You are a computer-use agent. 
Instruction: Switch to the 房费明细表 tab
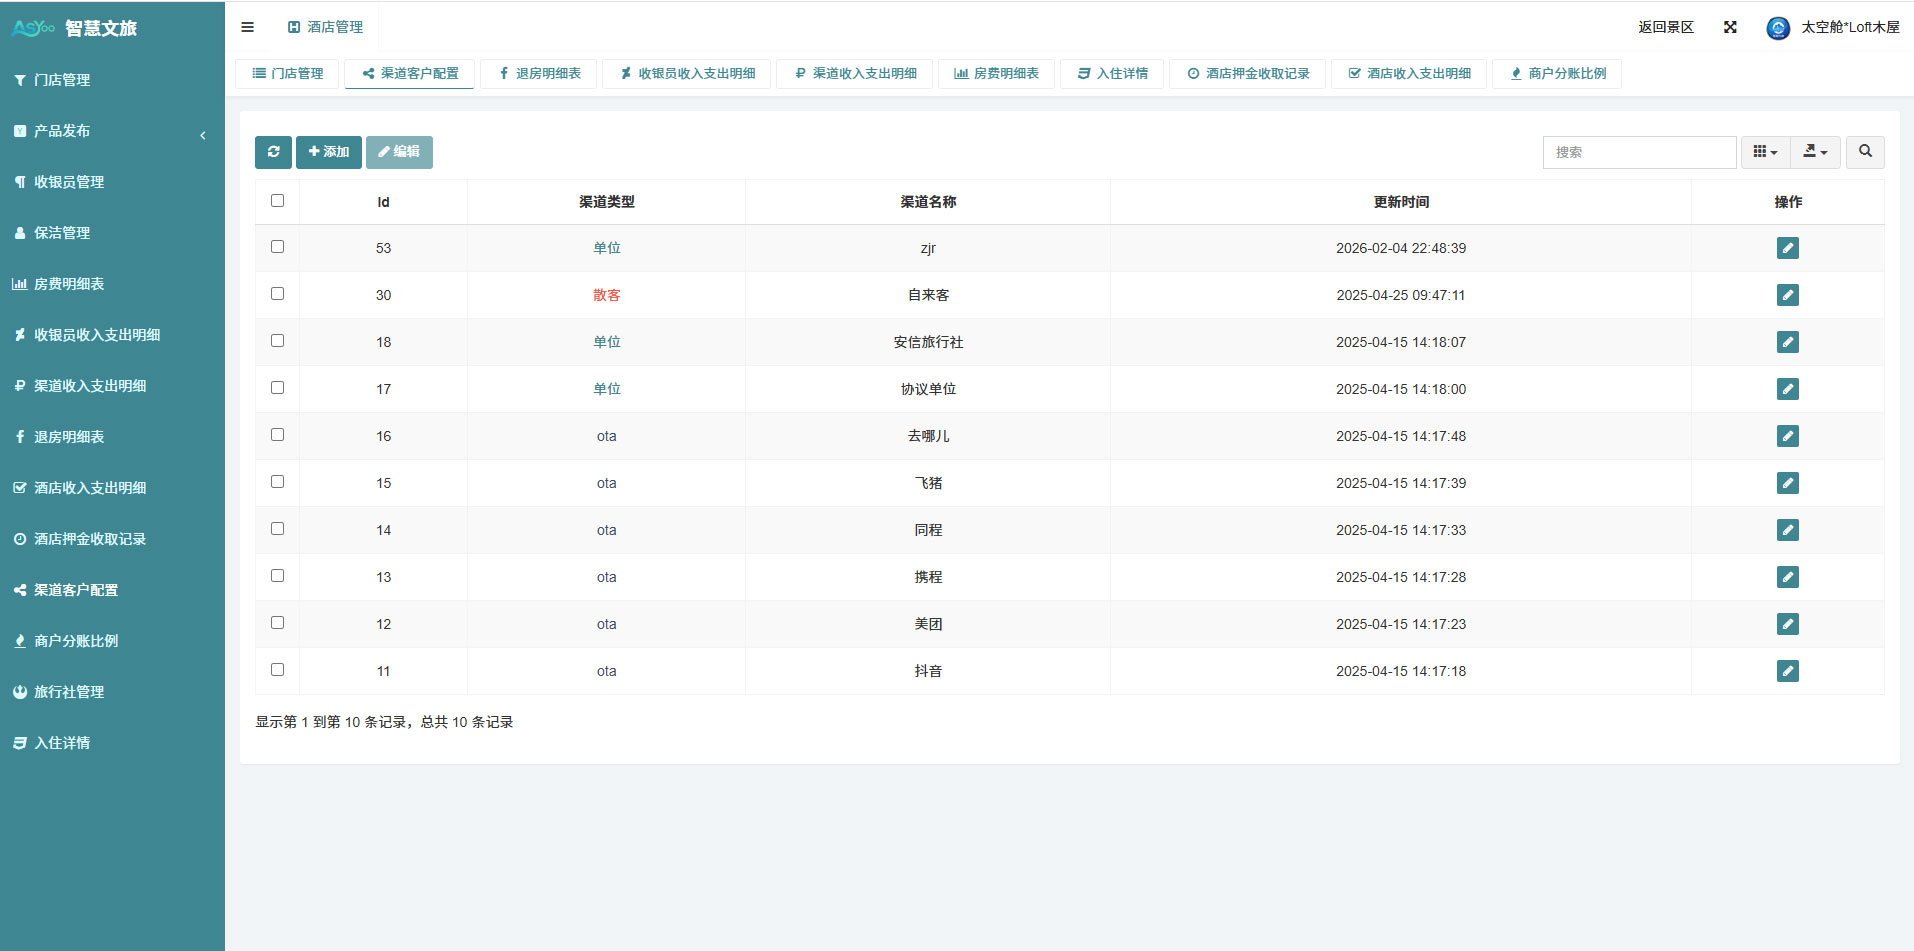(996, 74)
